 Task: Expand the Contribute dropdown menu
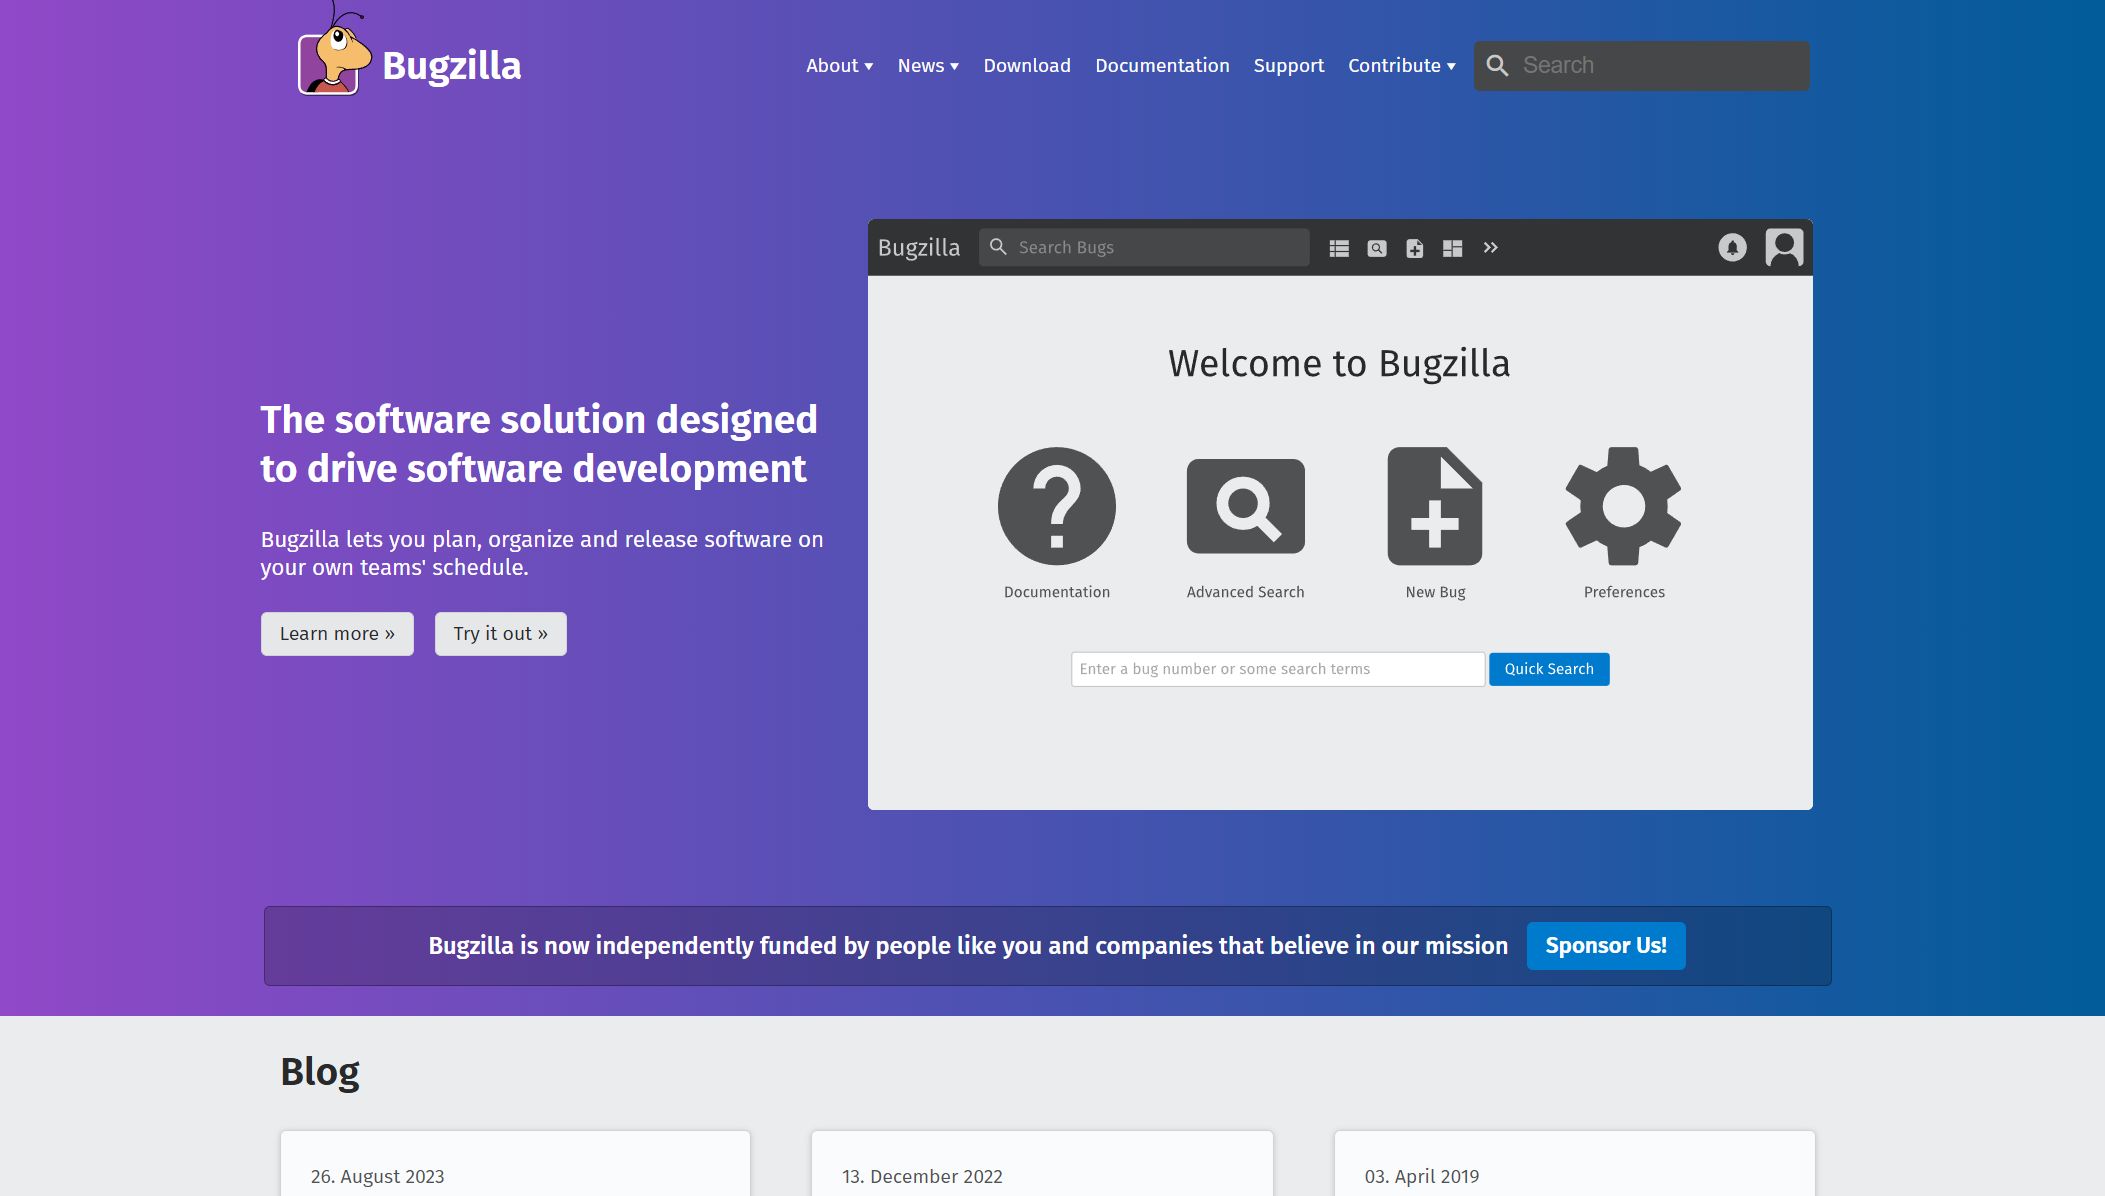1402,65
